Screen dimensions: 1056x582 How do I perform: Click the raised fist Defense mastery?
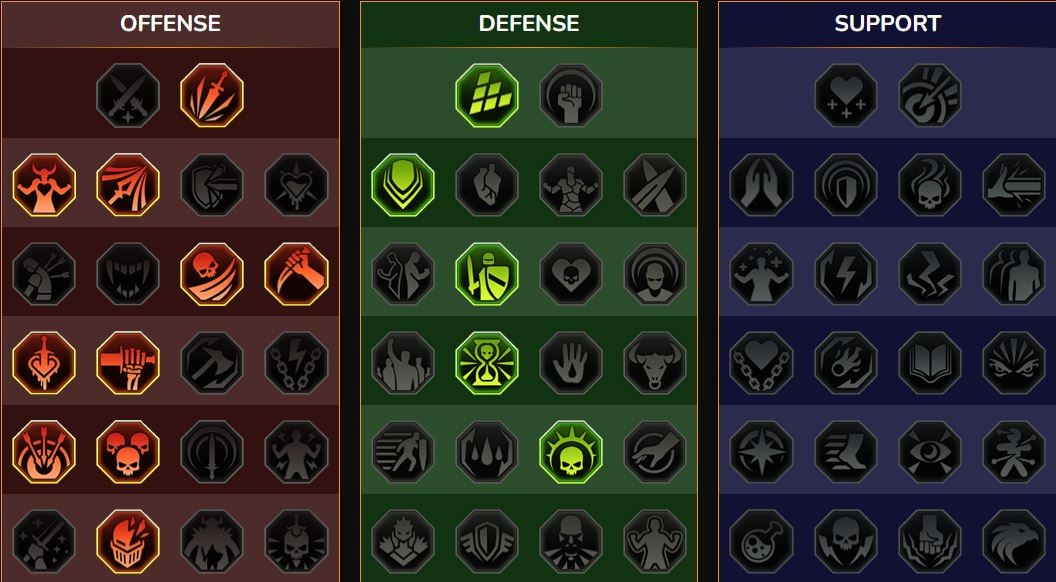click(571, 96)
